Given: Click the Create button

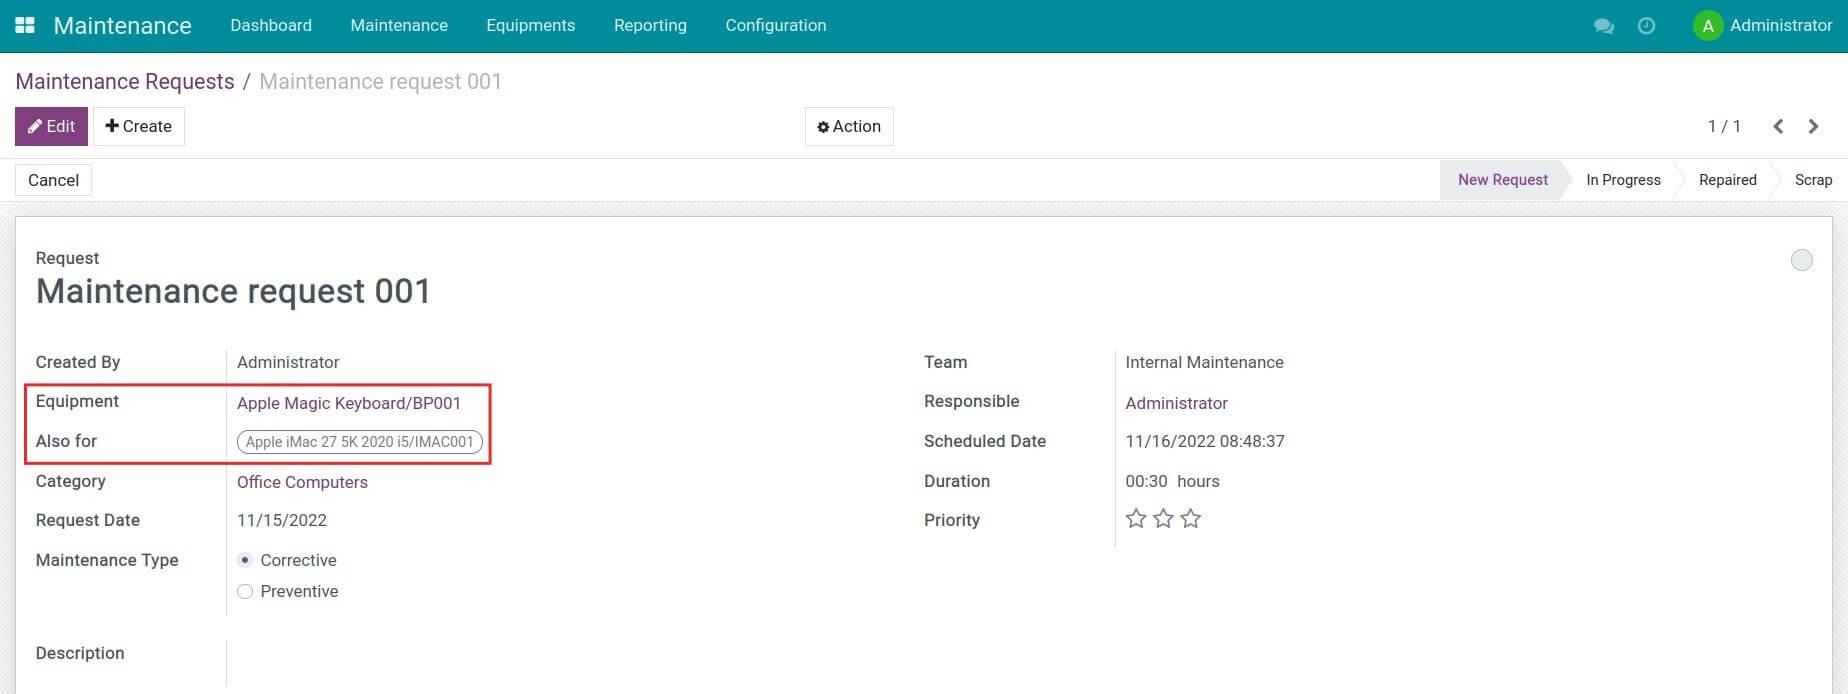Looking at the screenshot, I should click(x=139, y=126).
